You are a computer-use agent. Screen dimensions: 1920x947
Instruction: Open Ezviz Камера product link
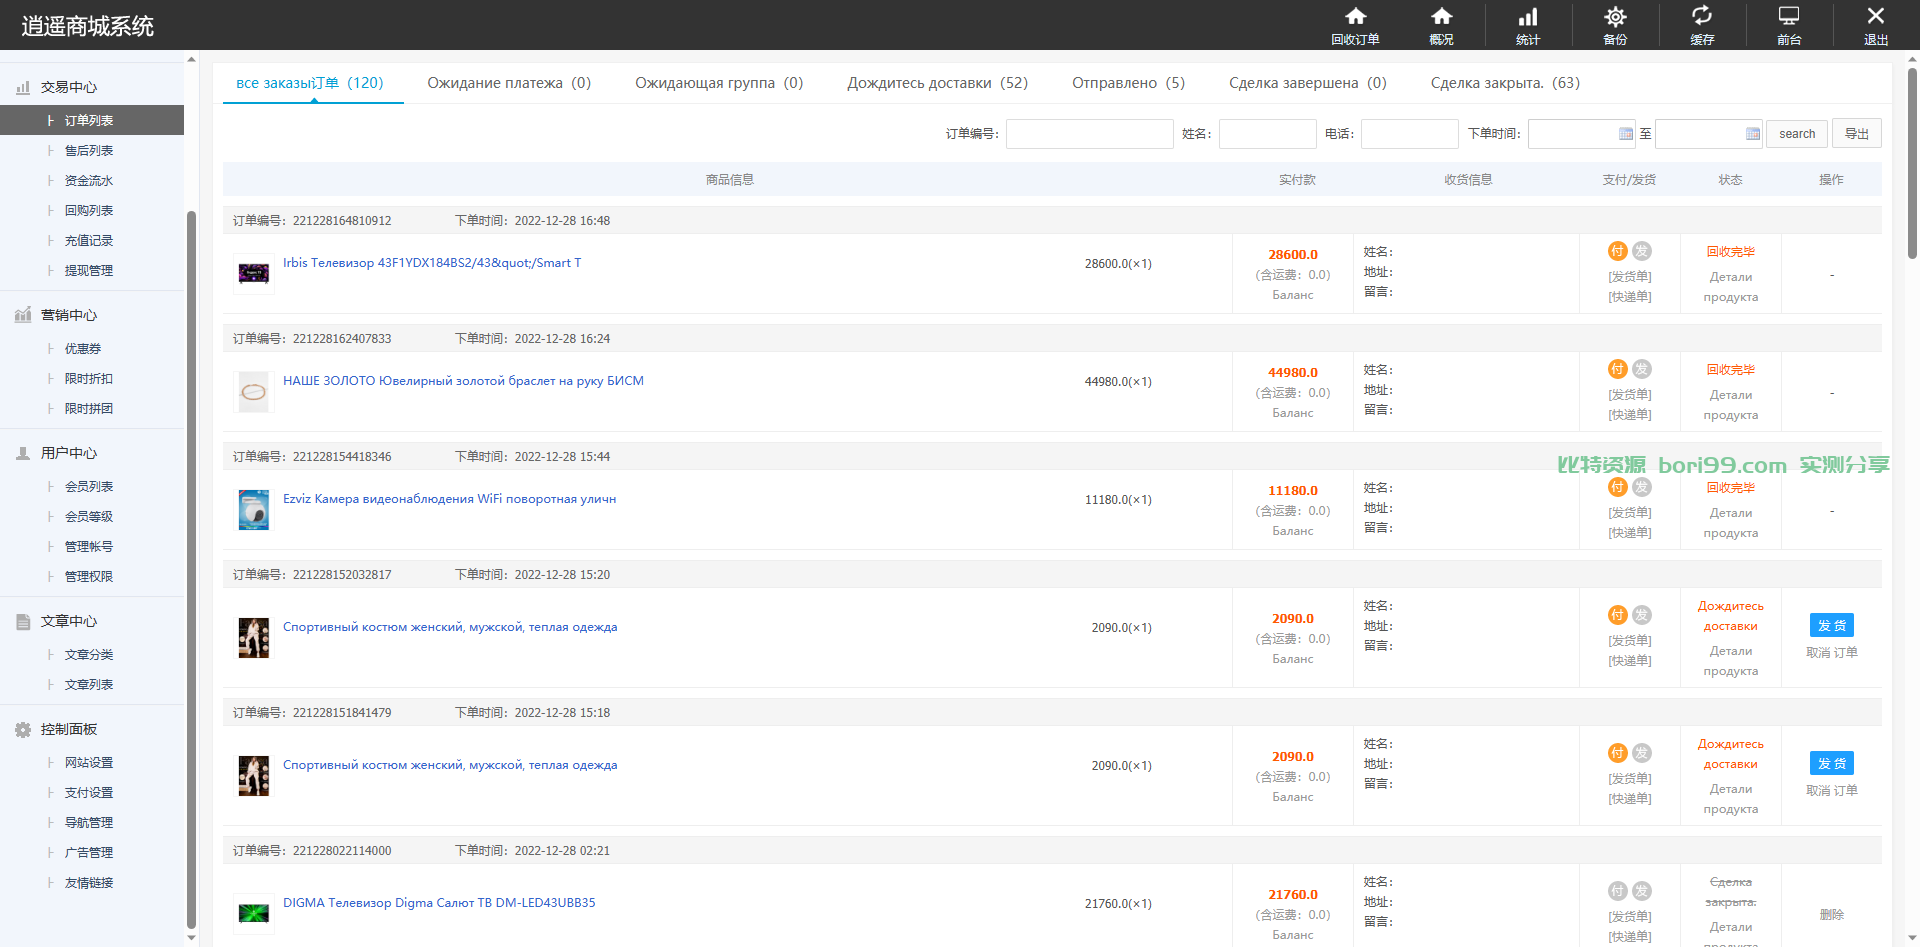tap(449, 499)
